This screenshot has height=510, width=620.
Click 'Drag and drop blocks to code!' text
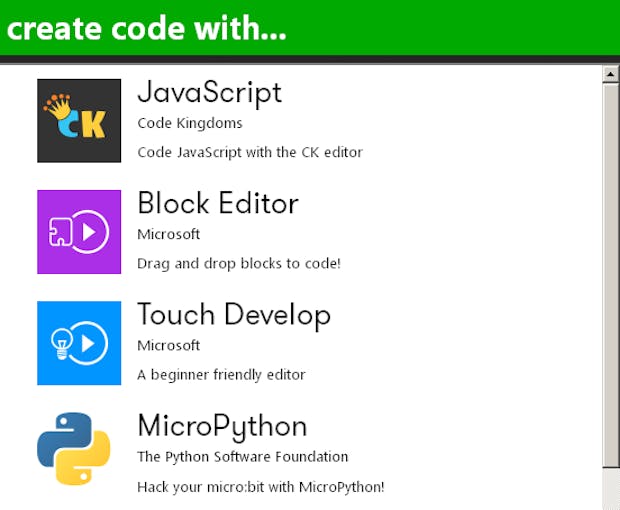(239, 264)
